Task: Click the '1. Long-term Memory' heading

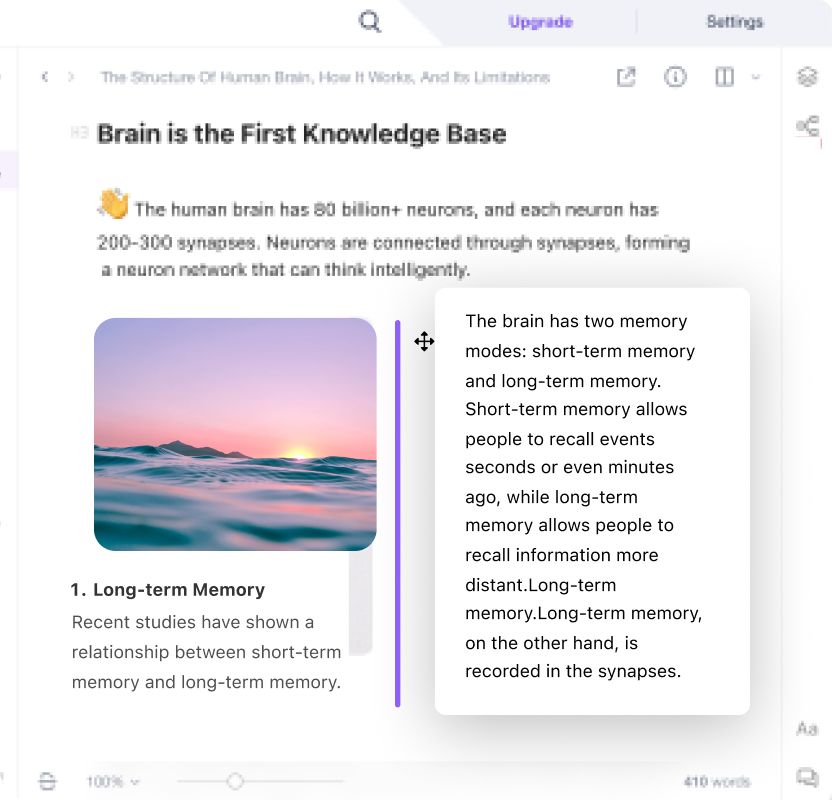Action: point(168,589)
